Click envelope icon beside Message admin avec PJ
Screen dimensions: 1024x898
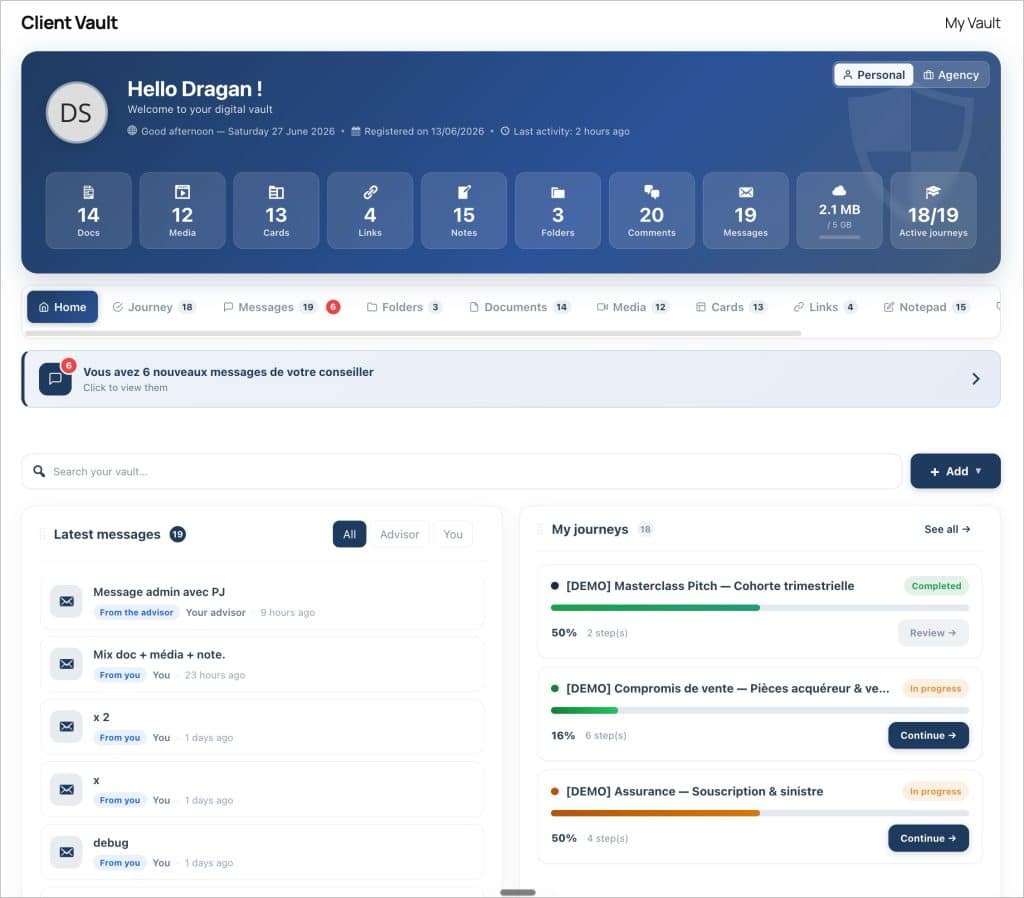67,601
